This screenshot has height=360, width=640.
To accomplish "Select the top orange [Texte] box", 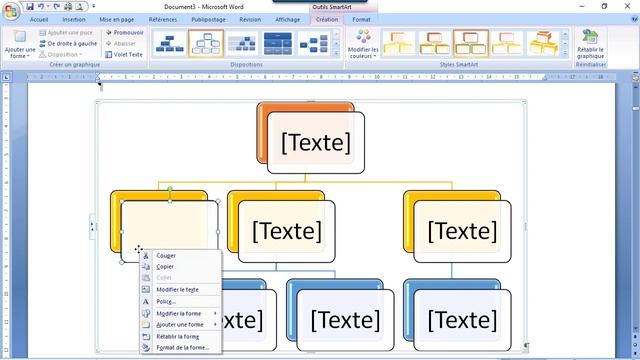I will point(316,142).
